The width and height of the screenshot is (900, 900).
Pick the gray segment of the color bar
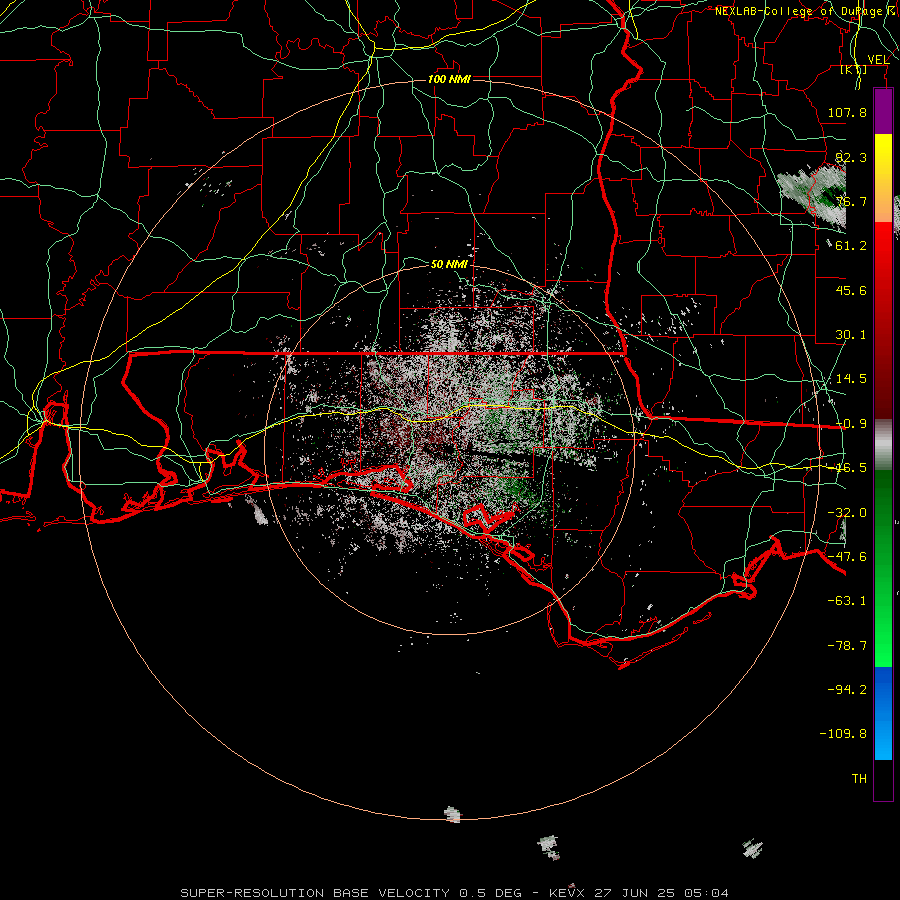click(883, 445)
